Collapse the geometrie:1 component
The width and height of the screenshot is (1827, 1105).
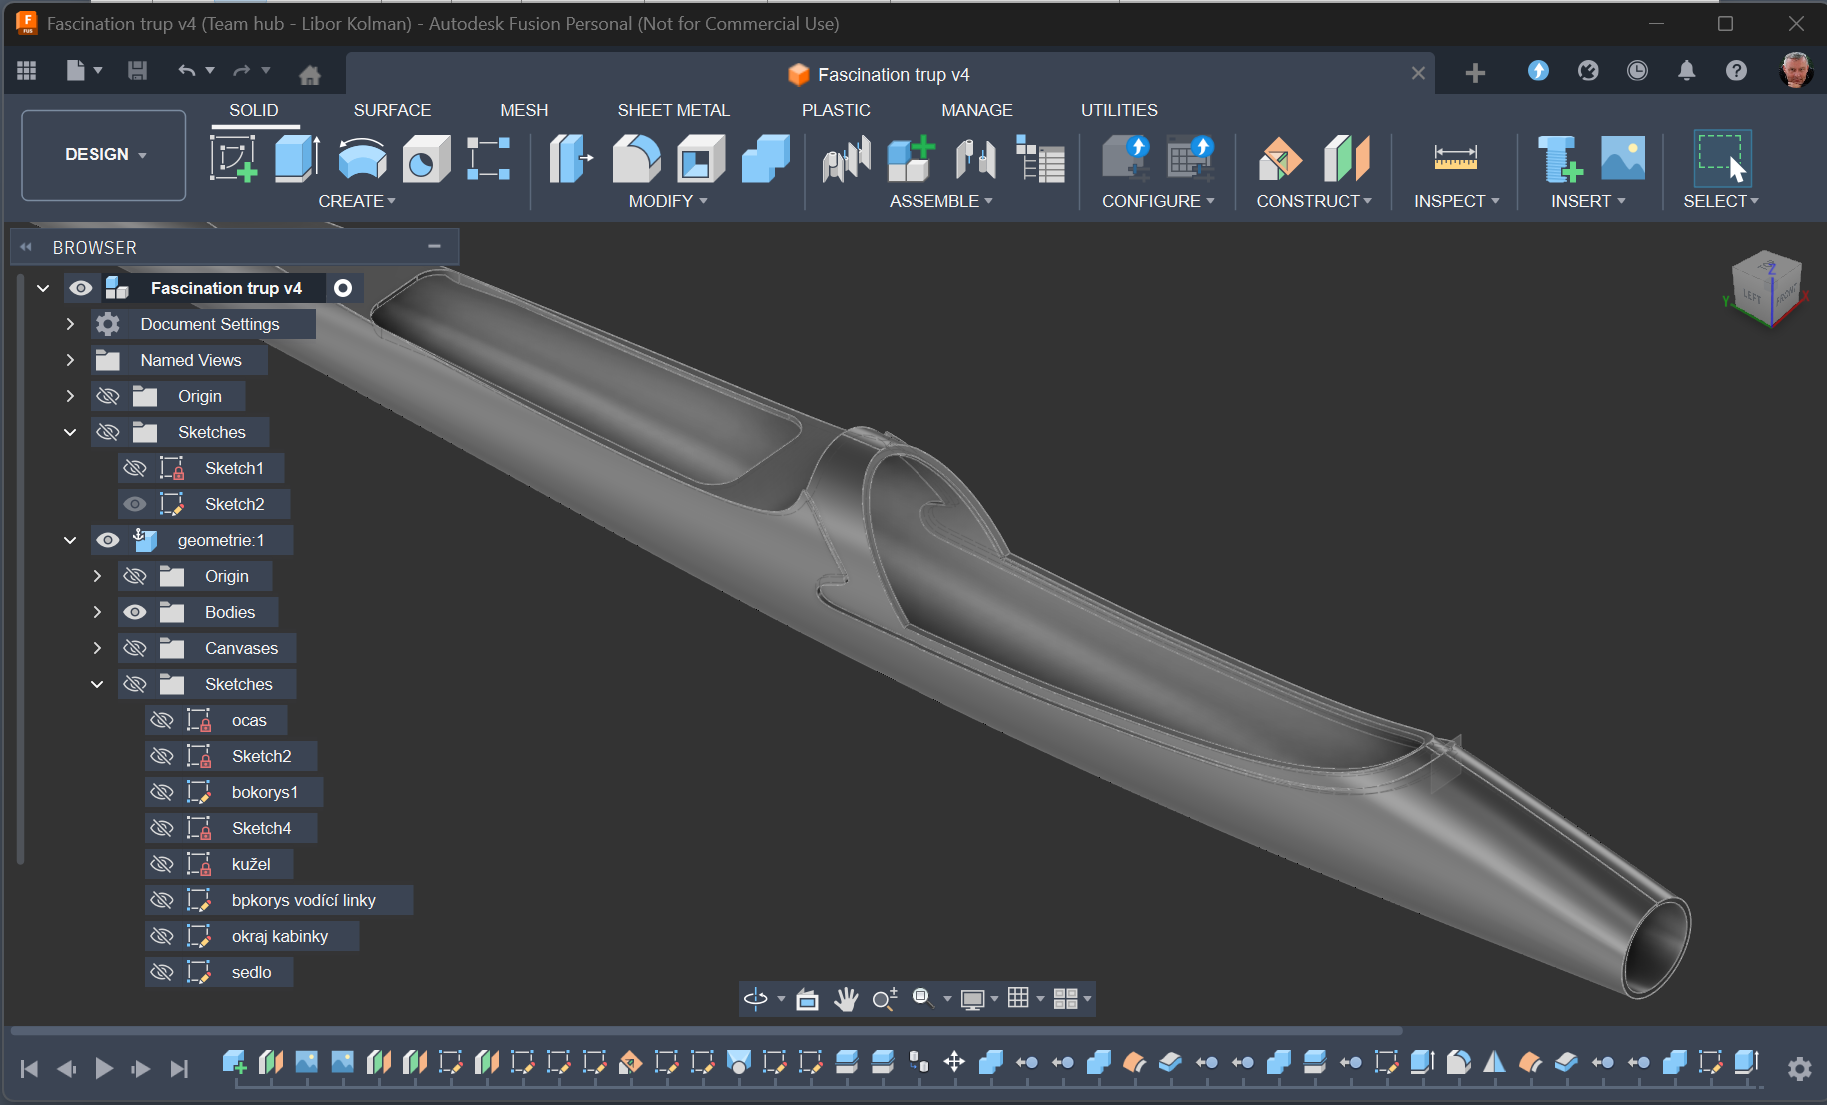pos(70,540)
